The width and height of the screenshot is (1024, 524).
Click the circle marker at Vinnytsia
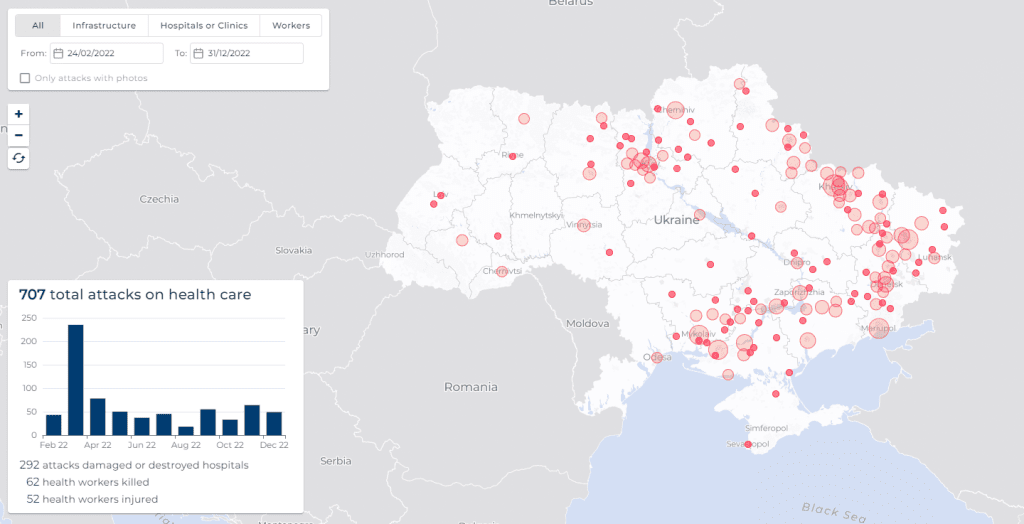(583, 226)
